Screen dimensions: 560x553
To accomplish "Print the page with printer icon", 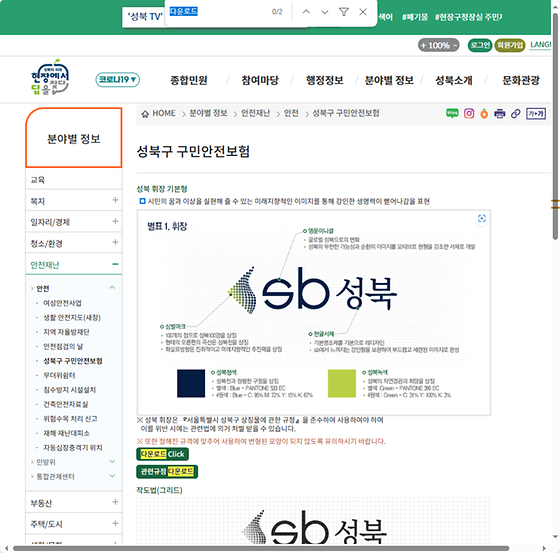I will point(499,114).
